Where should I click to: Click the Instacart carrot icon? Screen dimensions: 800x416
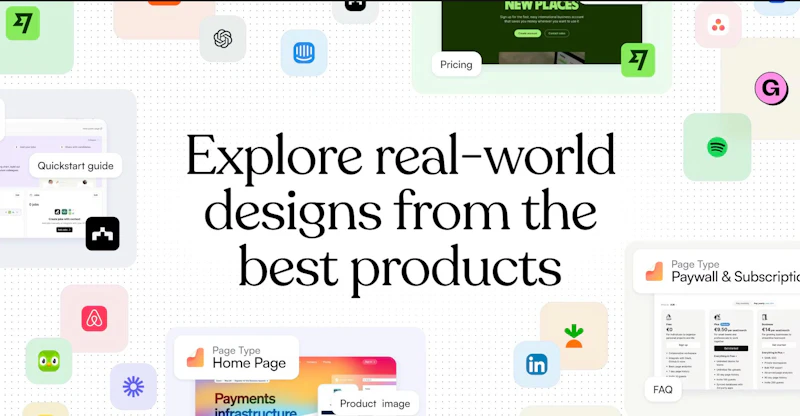coord(574,336)
